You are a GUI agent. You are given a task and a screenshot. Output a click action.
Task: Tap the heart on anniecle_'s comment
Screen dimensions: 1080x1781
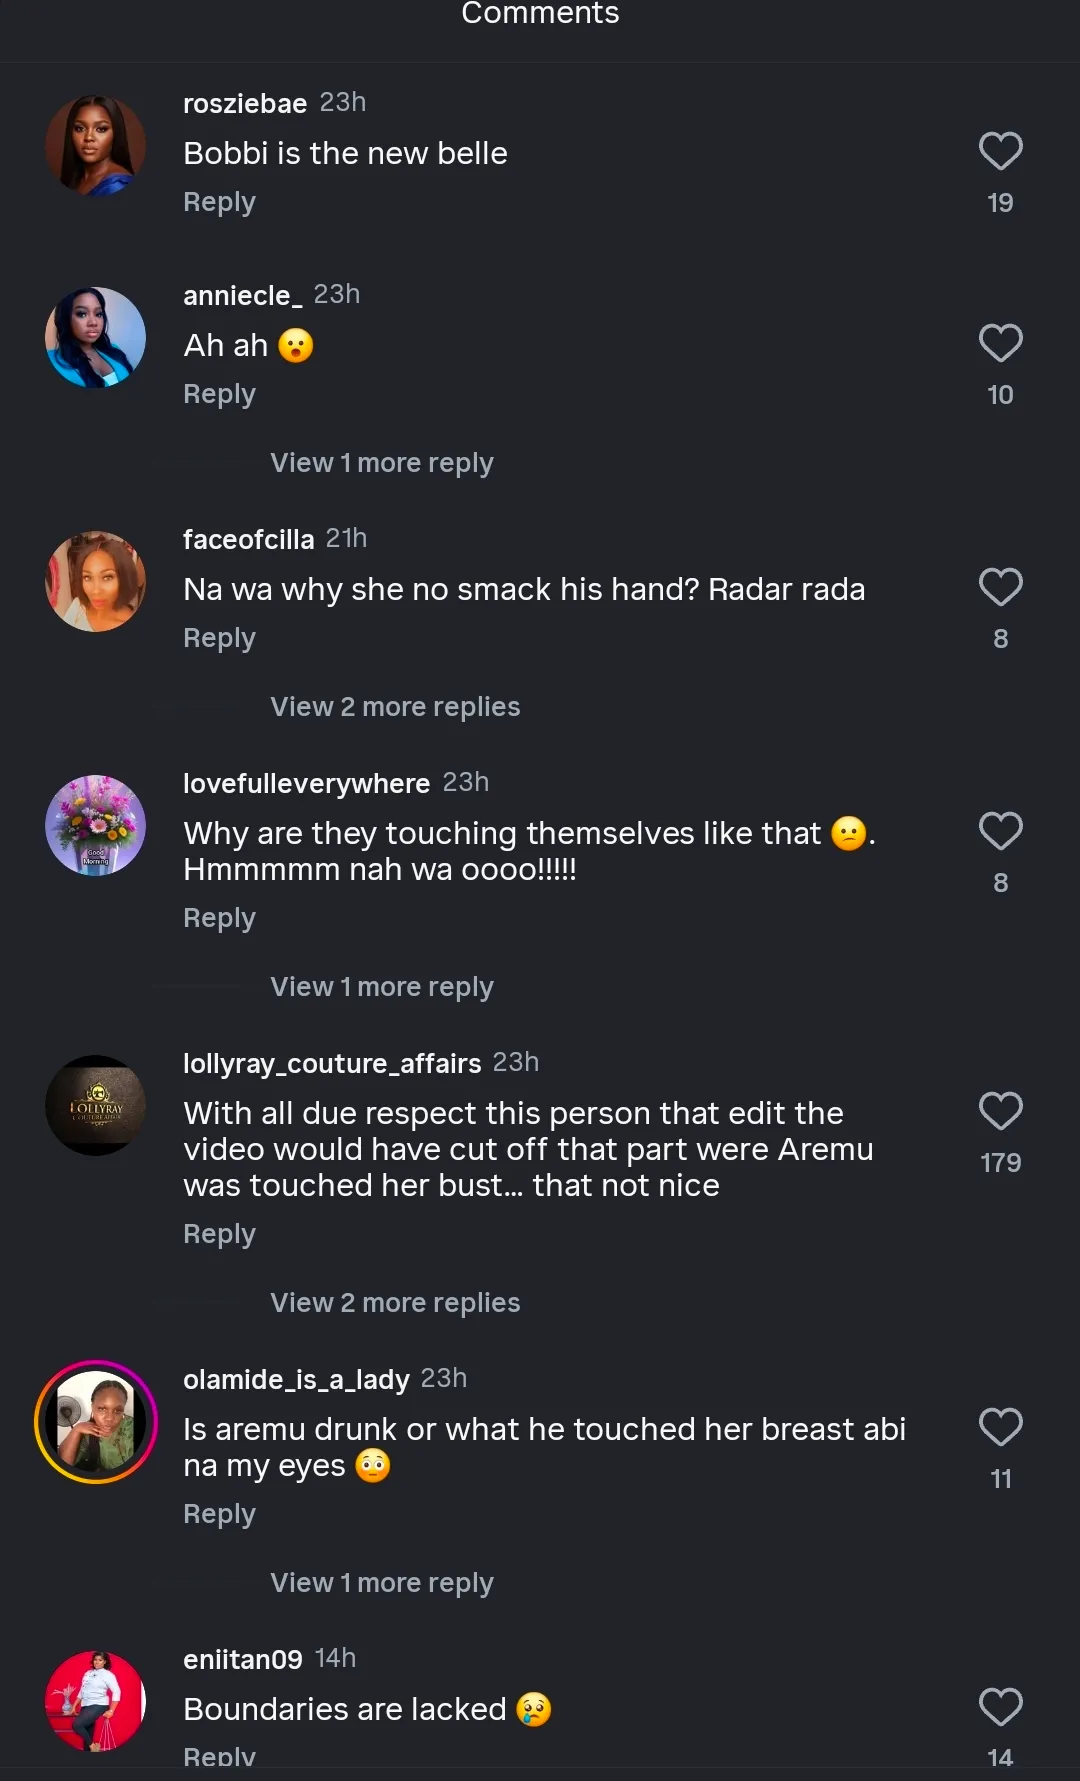click(1000, 344)
